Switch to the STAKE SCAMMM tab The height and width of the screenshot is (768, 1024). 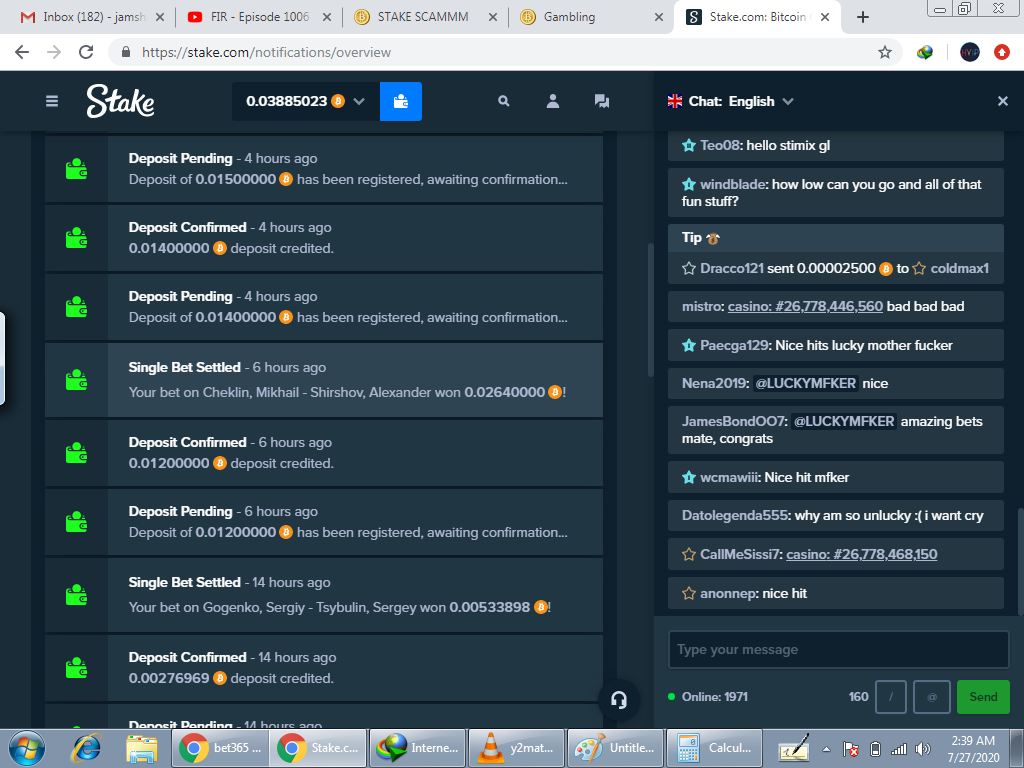423,17
